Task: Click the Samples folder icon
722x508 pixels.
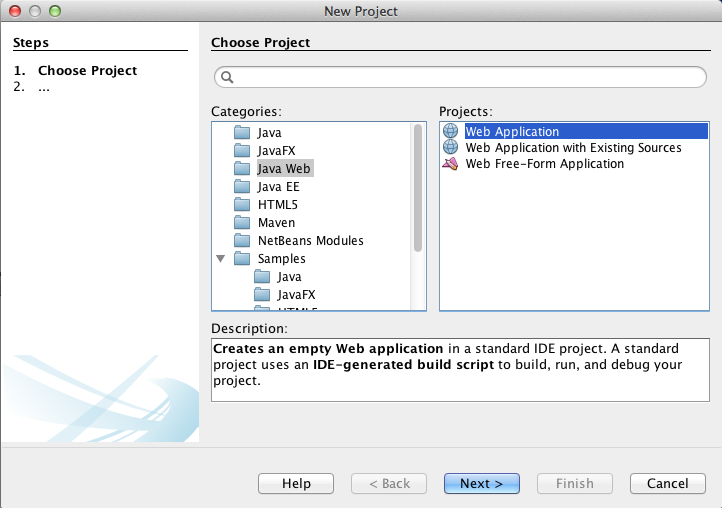Action: pos(242,258)
